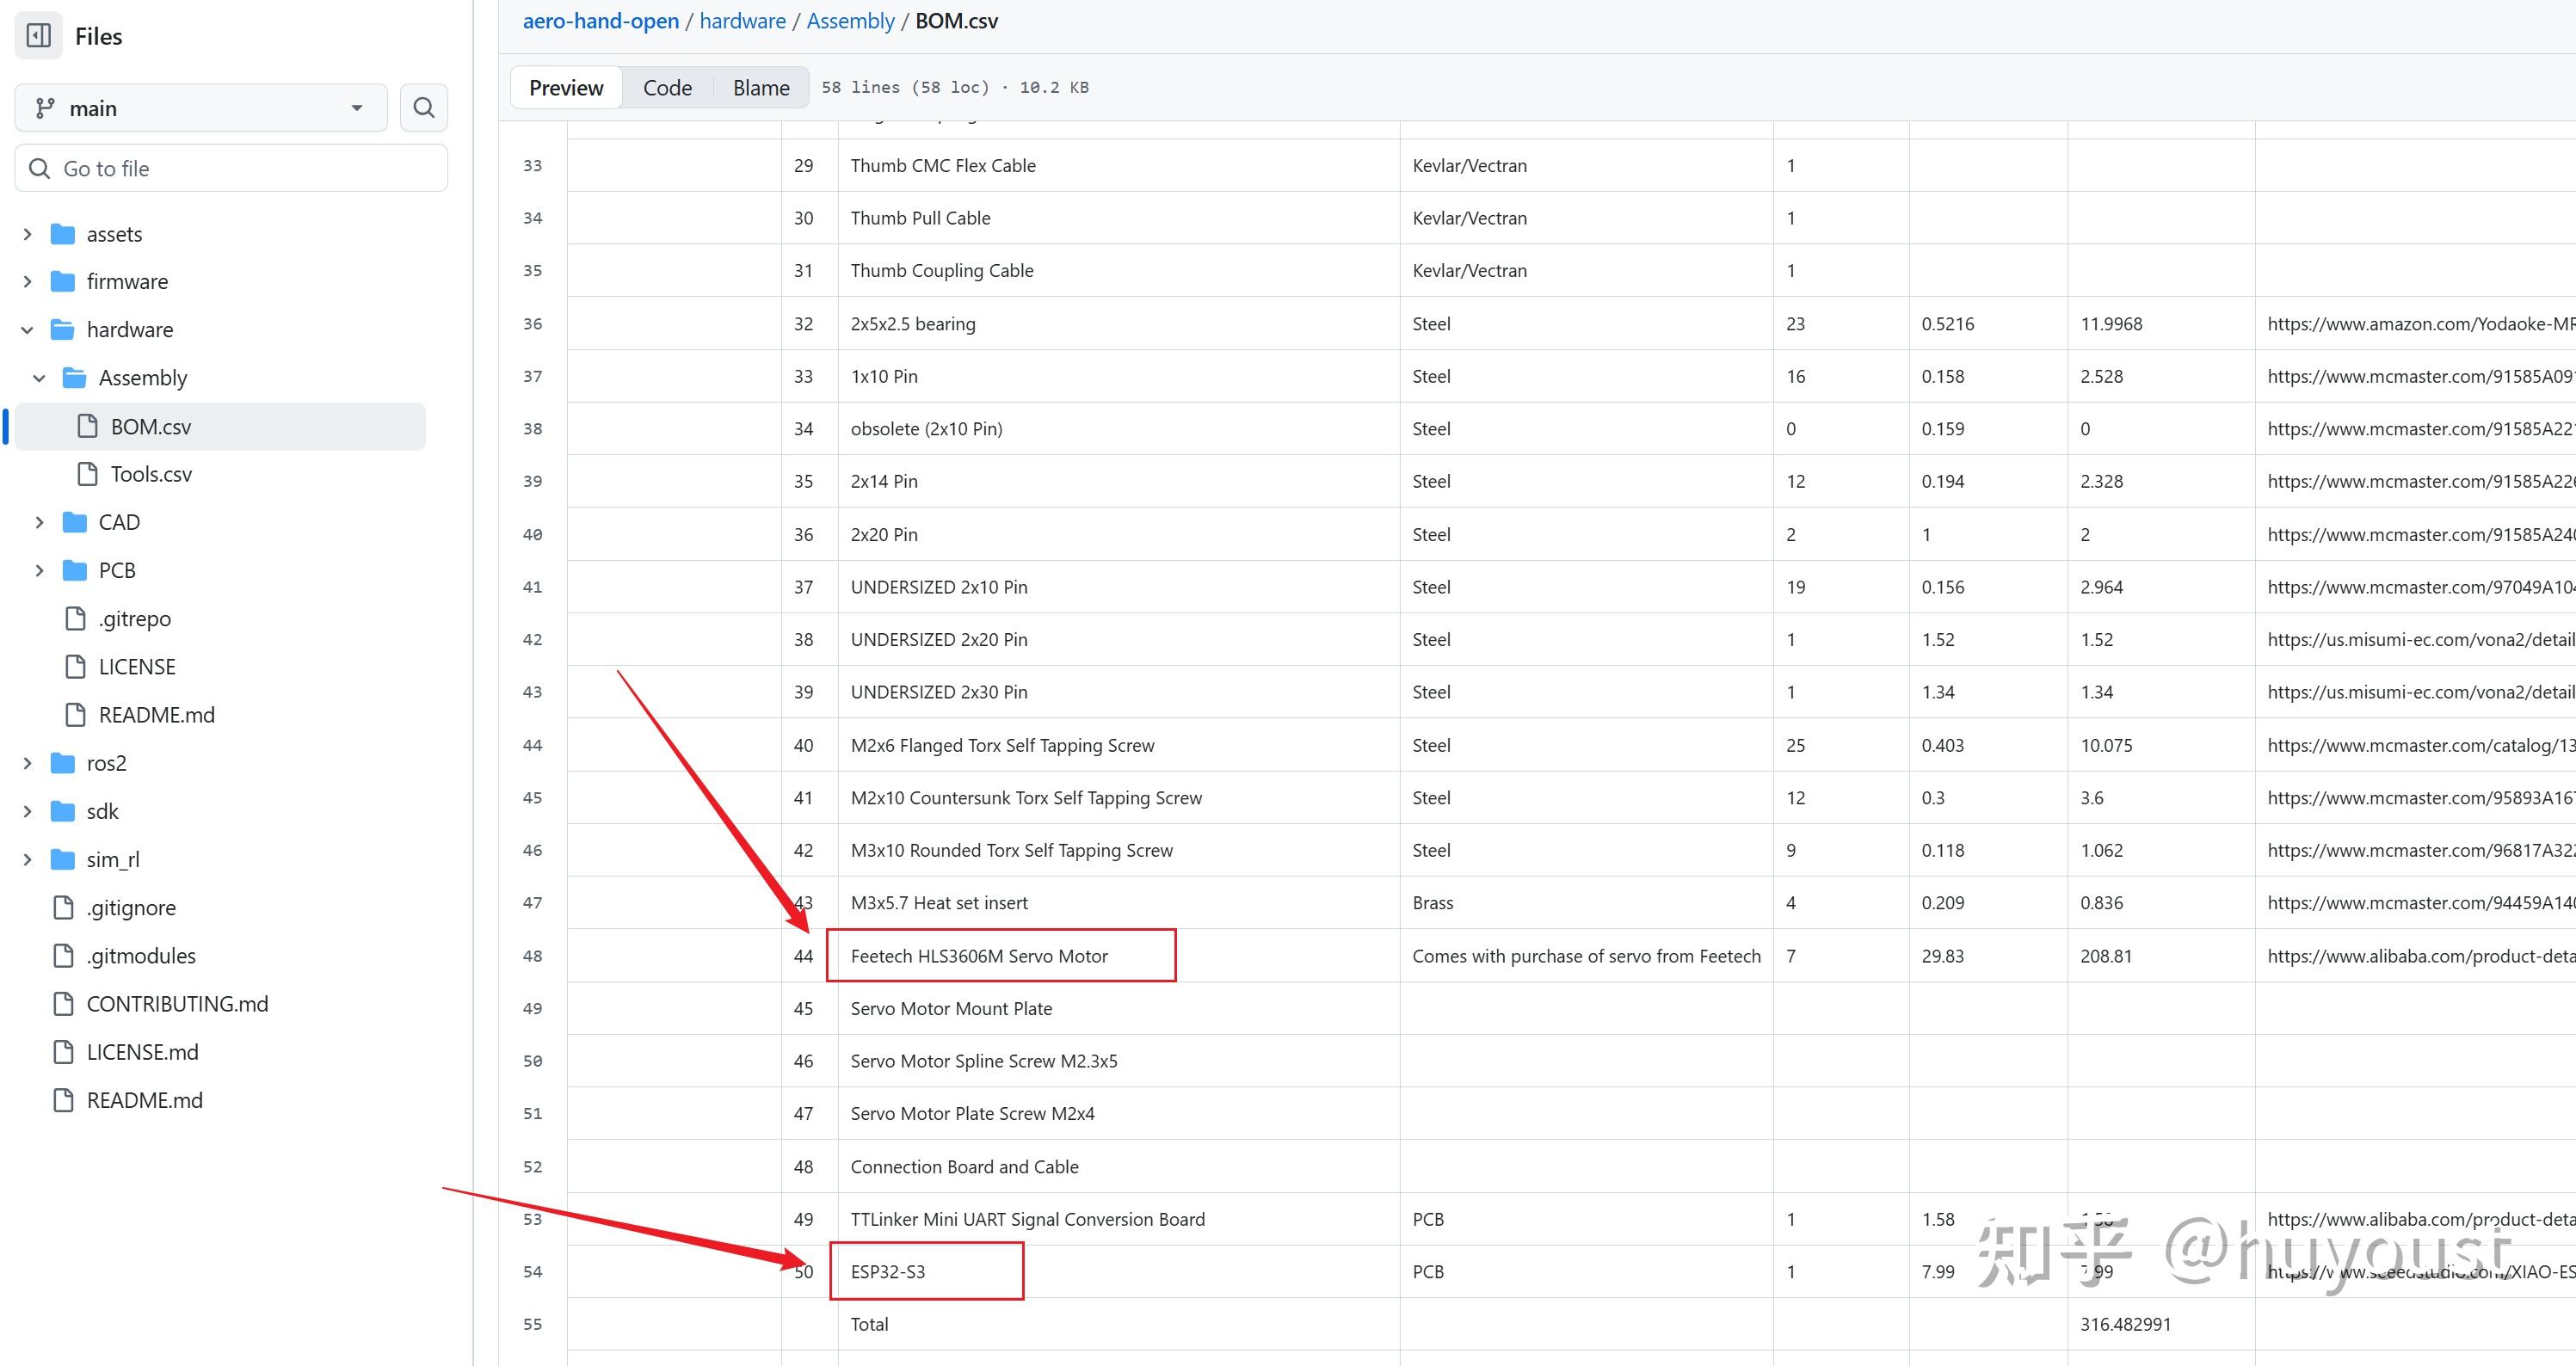Screen dimensions: 2576x1366
Task: Switch to the Code tab
Action: coord(667,88)
